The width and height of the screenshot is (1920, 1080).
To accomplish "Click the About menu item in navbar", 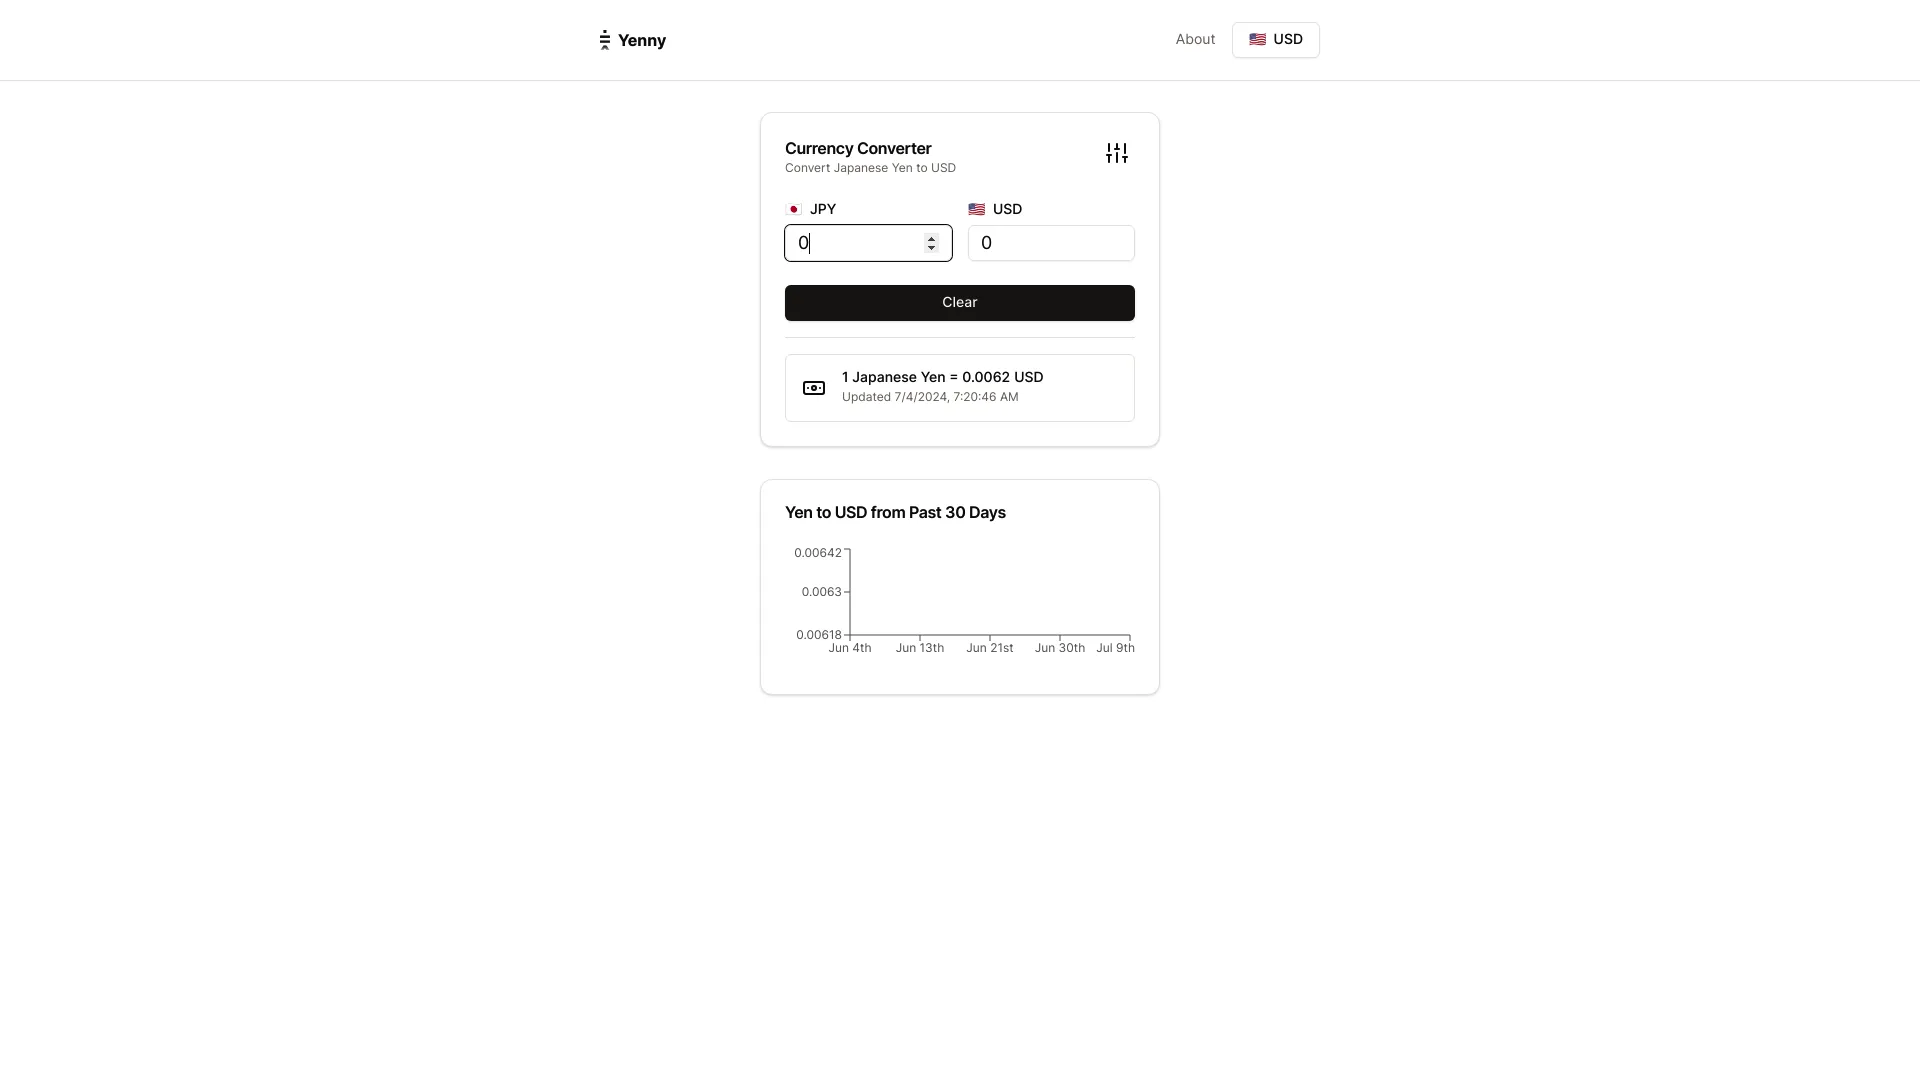I will (1195, 40).
